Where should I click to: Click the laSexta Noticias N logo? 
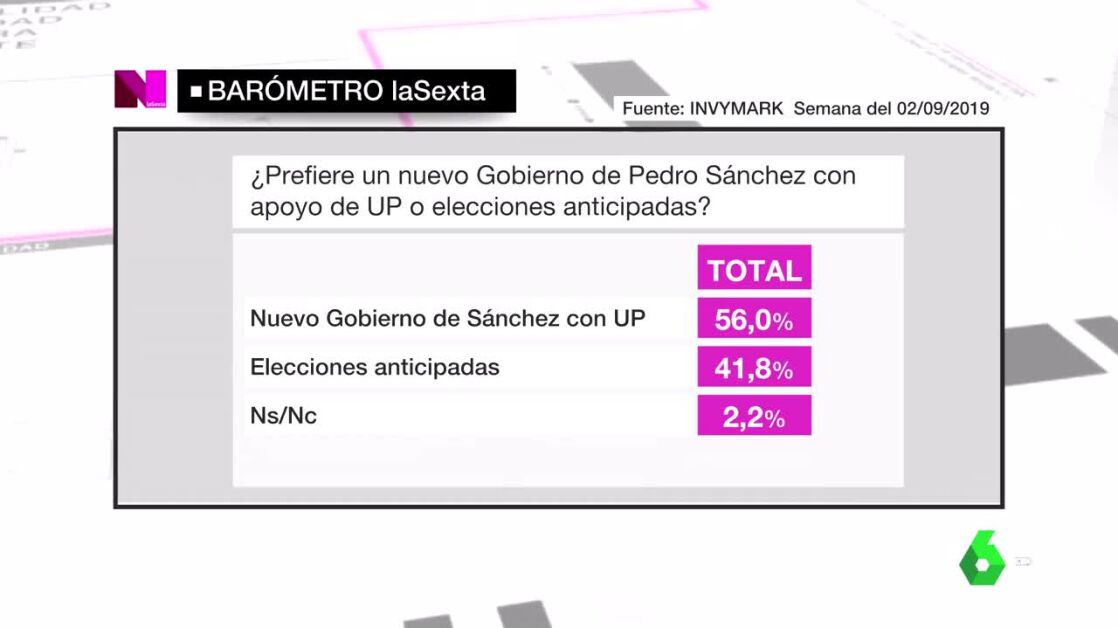[140, 90]
